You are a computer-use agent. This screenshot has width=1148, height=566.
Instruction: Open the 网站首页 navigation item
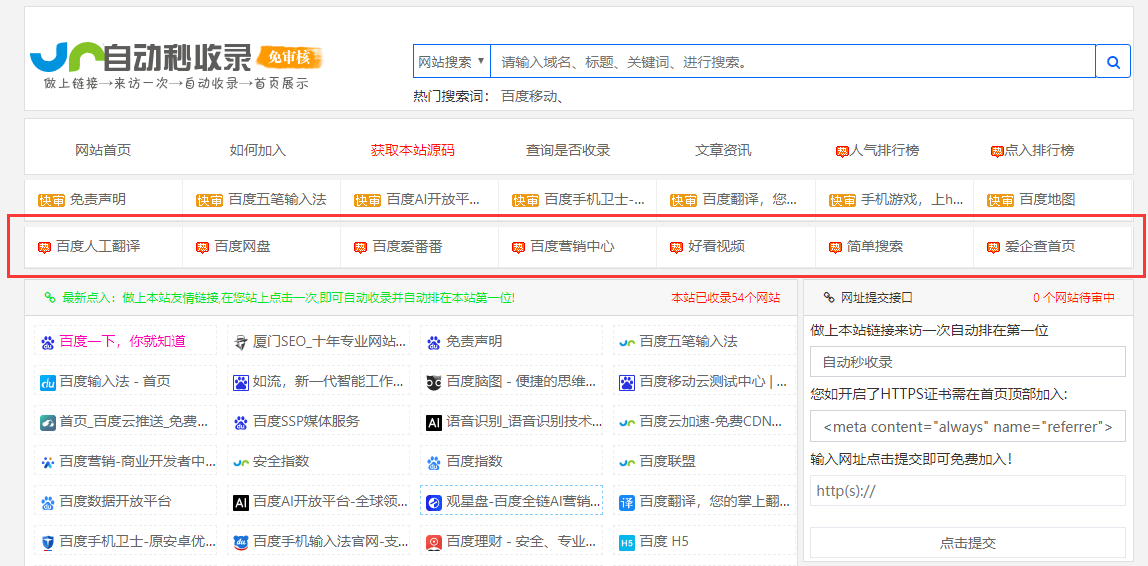(103, 150)
